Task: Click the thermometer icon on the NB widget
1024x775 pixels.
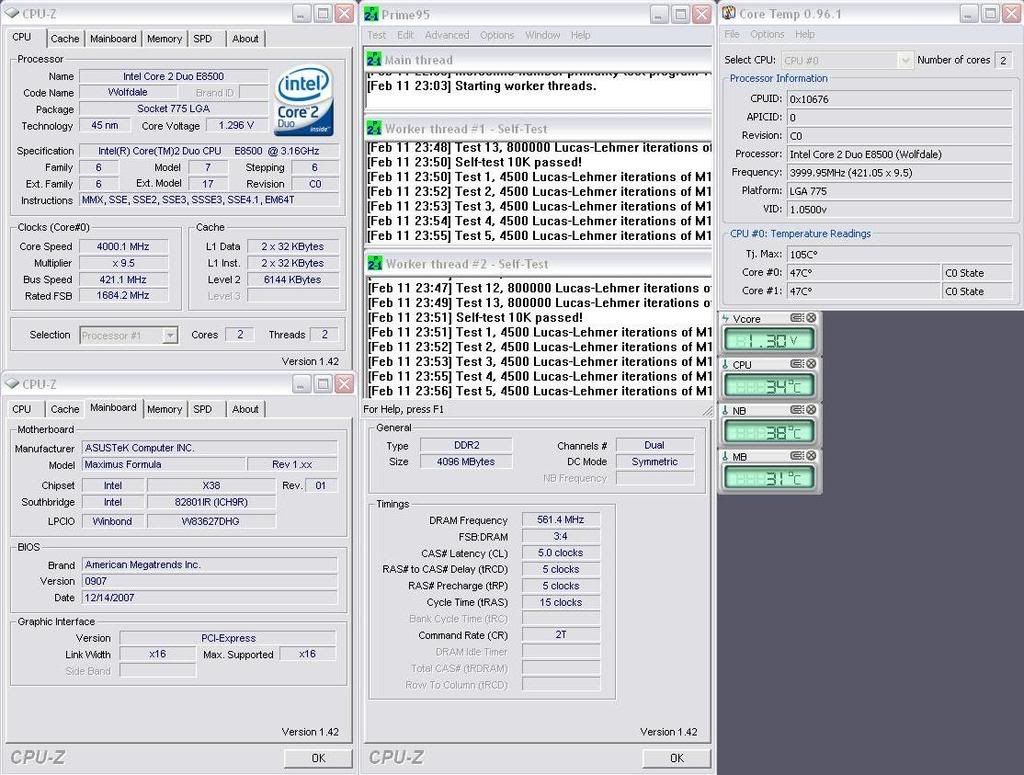Action: coord(726,411)
